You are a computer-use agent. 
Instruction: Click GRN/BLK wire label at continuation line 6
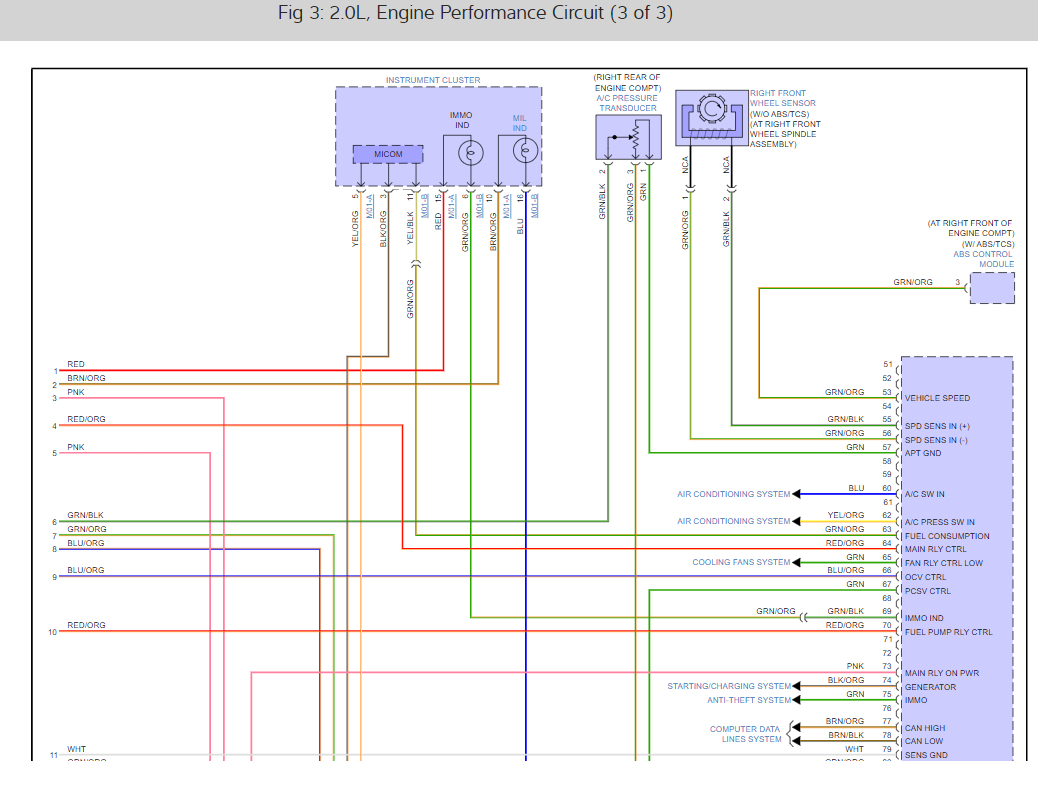[x=85, y=515]
